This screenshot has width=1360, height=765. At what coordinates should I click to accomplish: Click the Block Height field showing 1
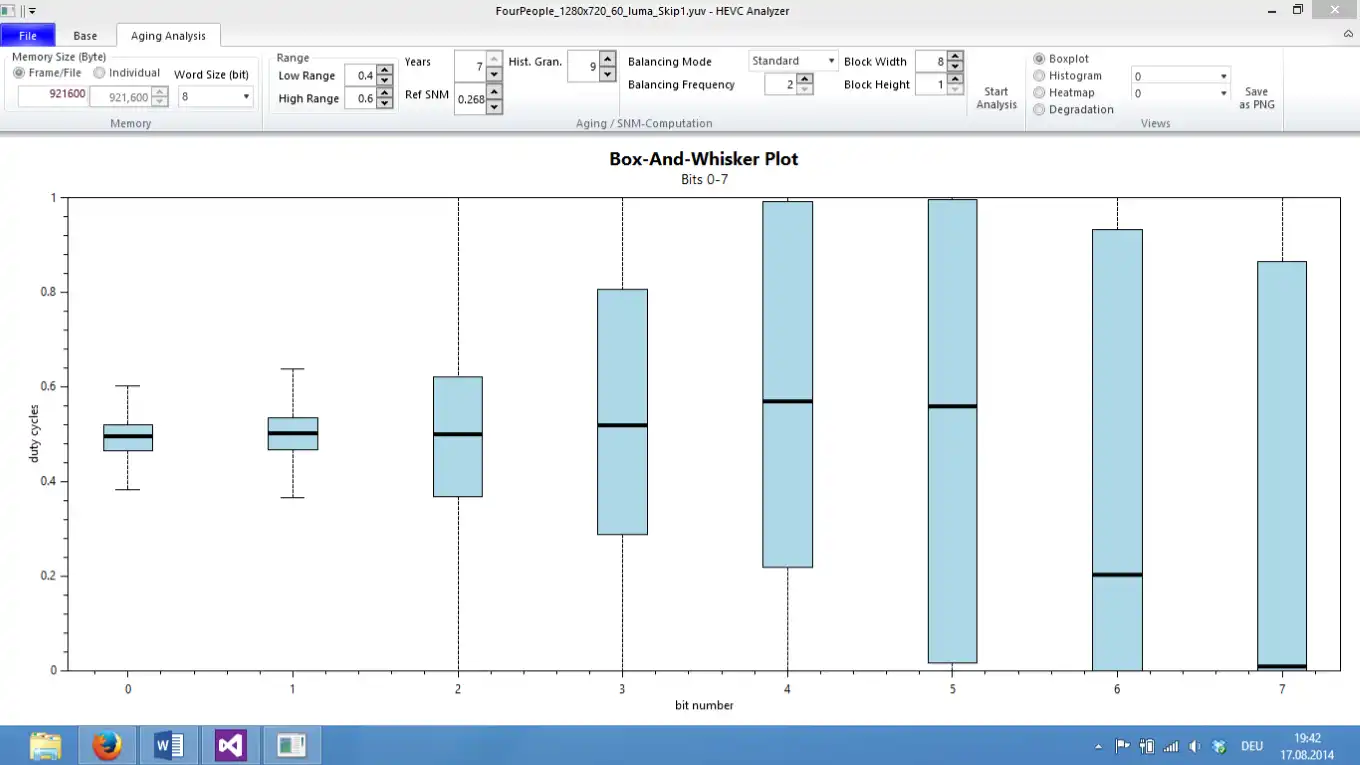(931, 85)
